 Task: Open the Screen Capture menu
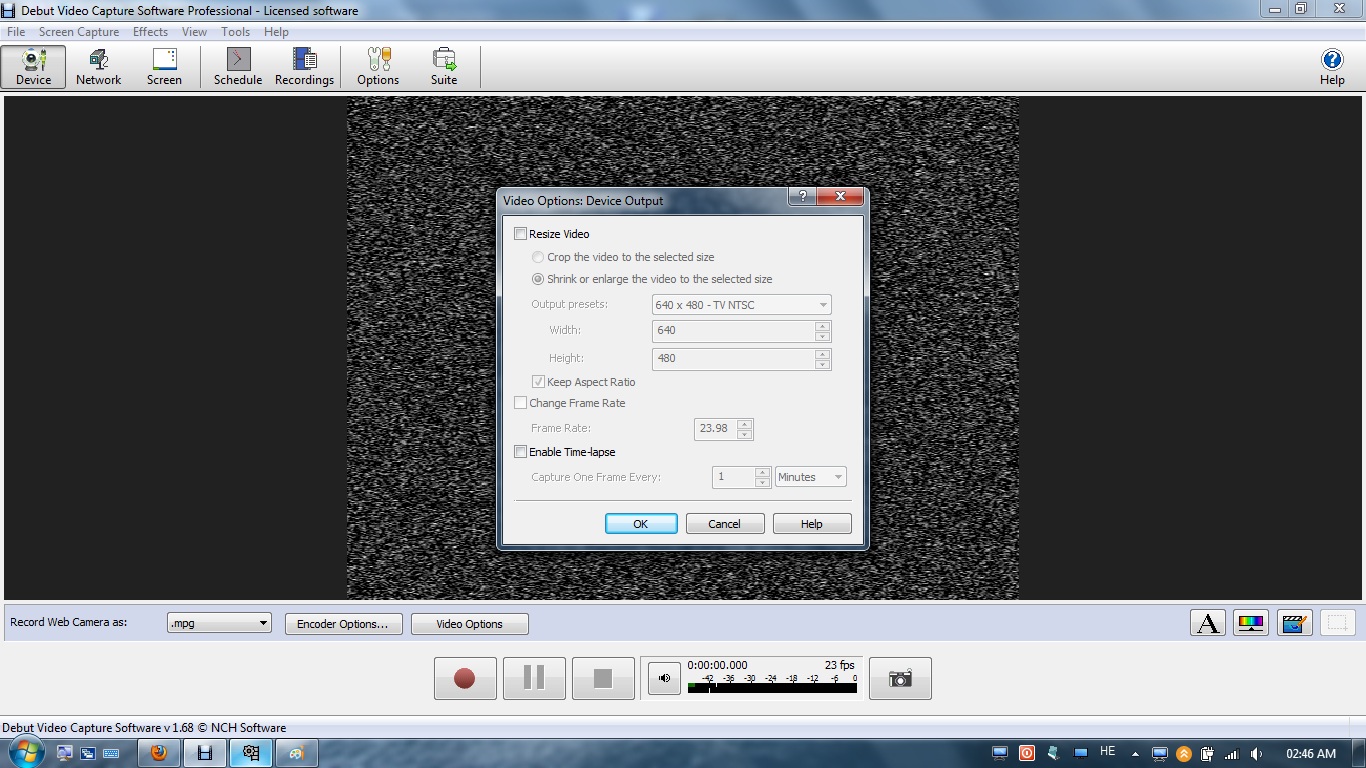click(79, 32)
